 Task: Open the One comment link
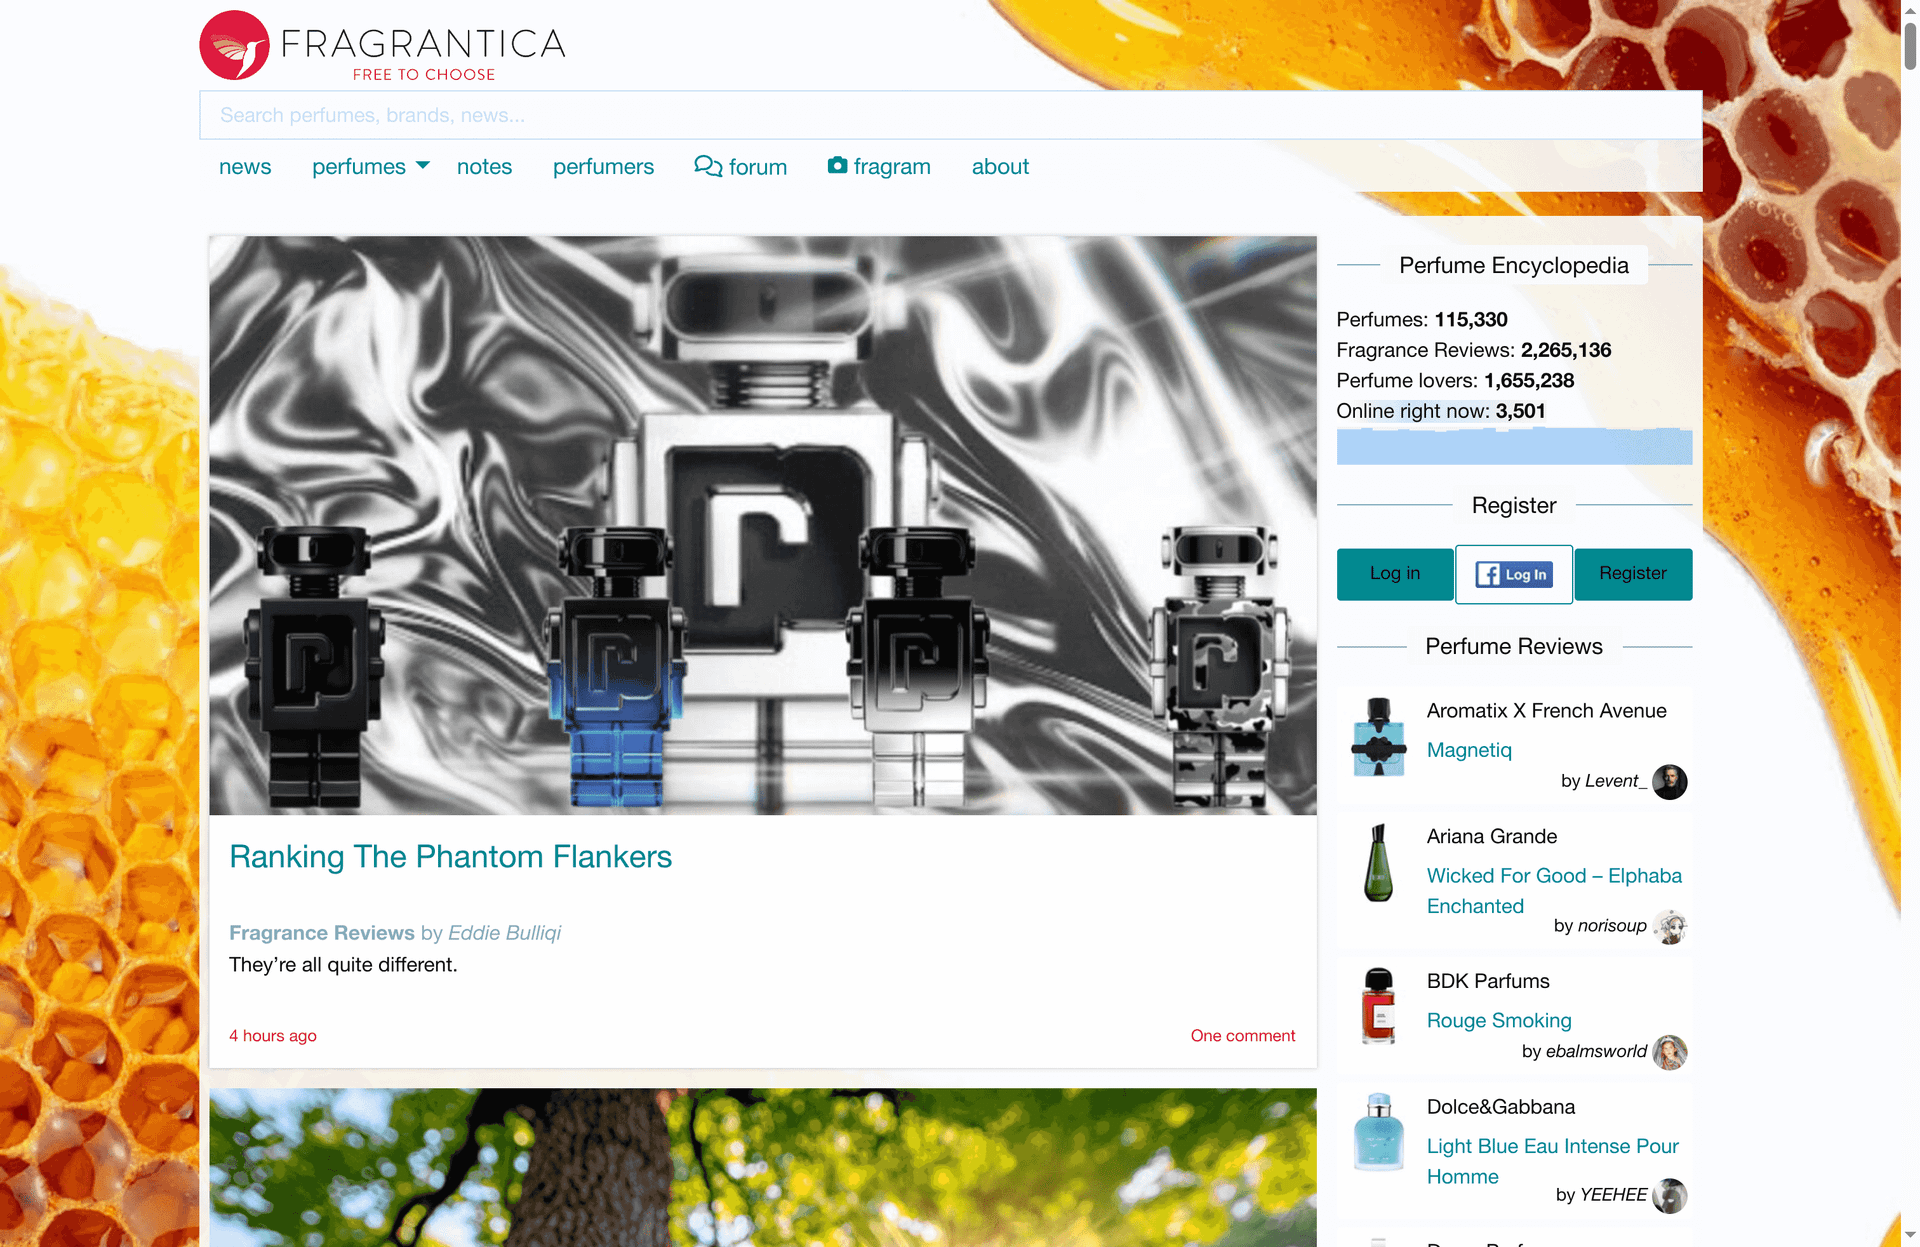click(x=1243, y=1036)
